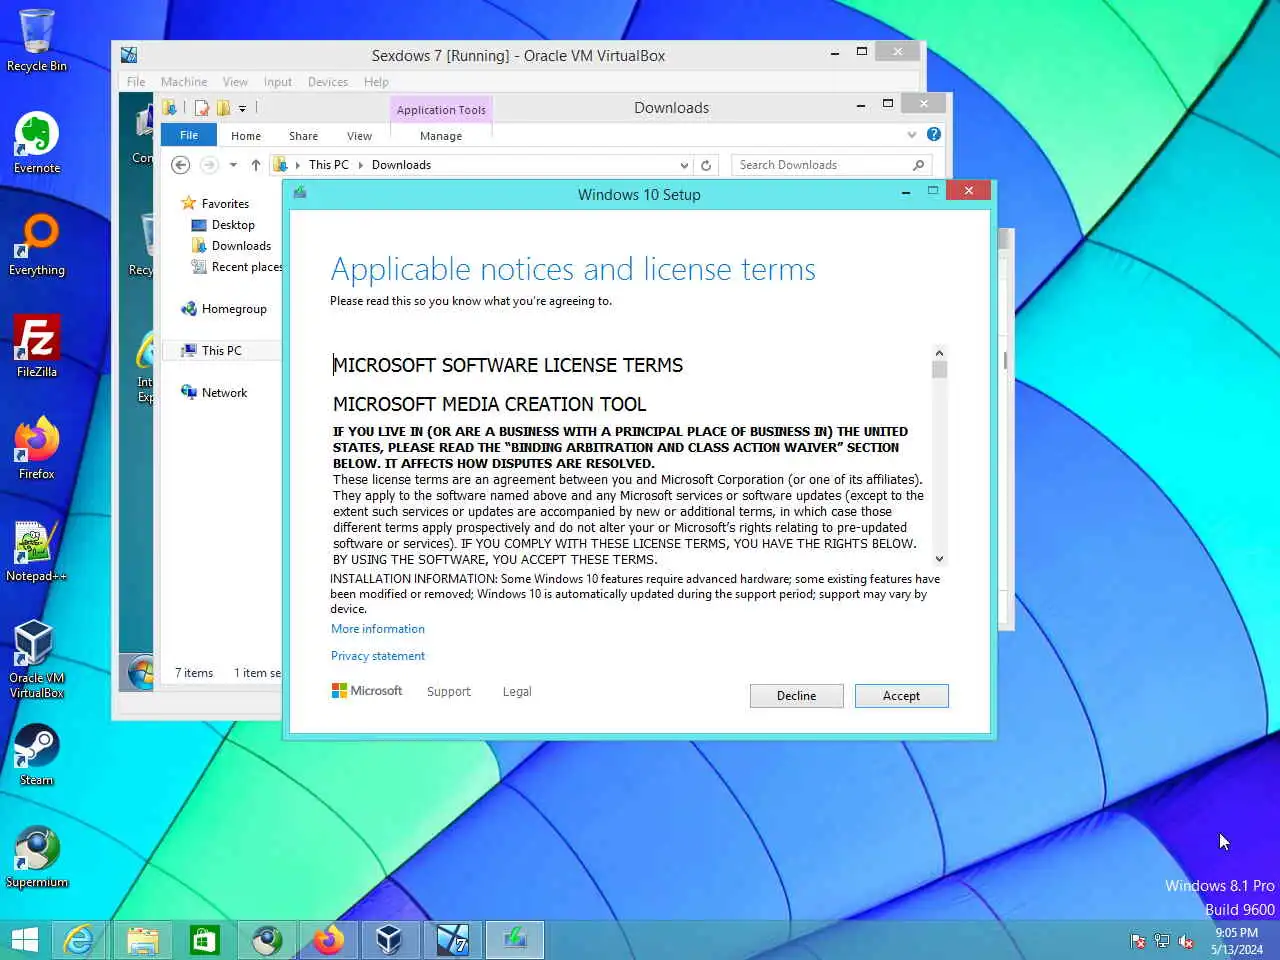
Task: Open File Explorer from the taskbar
Action: pyautogui.click(x=142, y=940)
